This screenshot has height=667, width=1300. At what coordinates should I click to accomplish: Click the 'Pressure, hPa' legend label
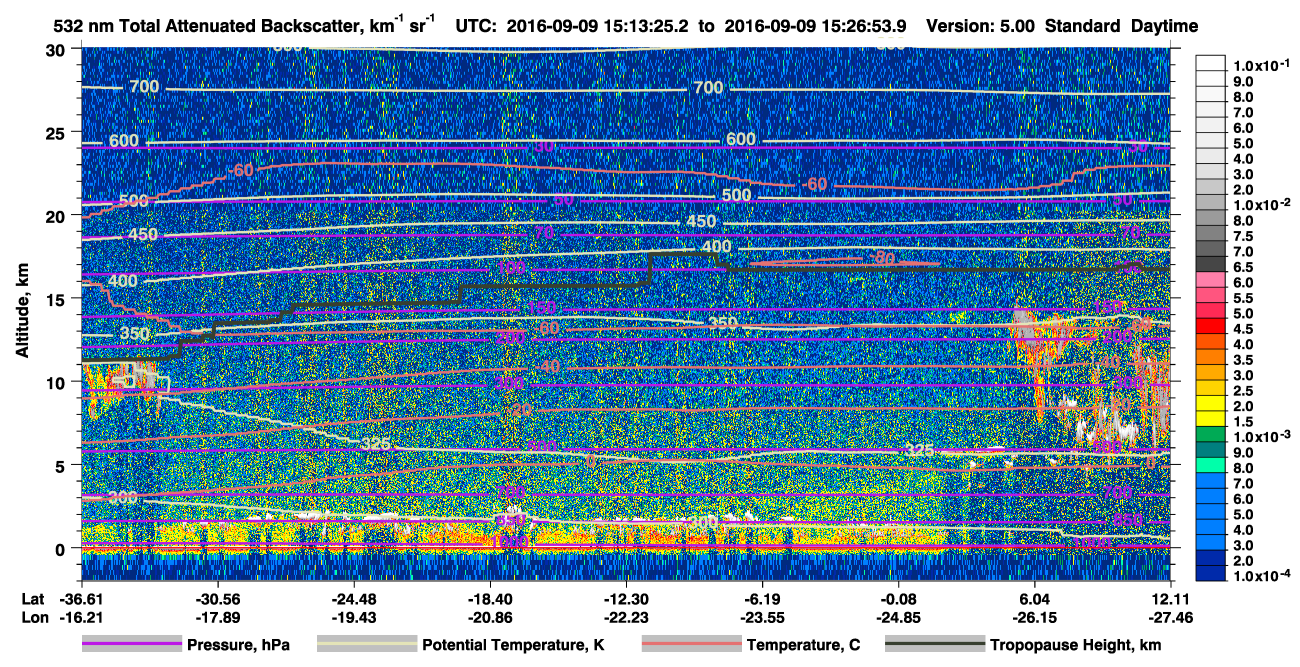(x=238, y=646)
